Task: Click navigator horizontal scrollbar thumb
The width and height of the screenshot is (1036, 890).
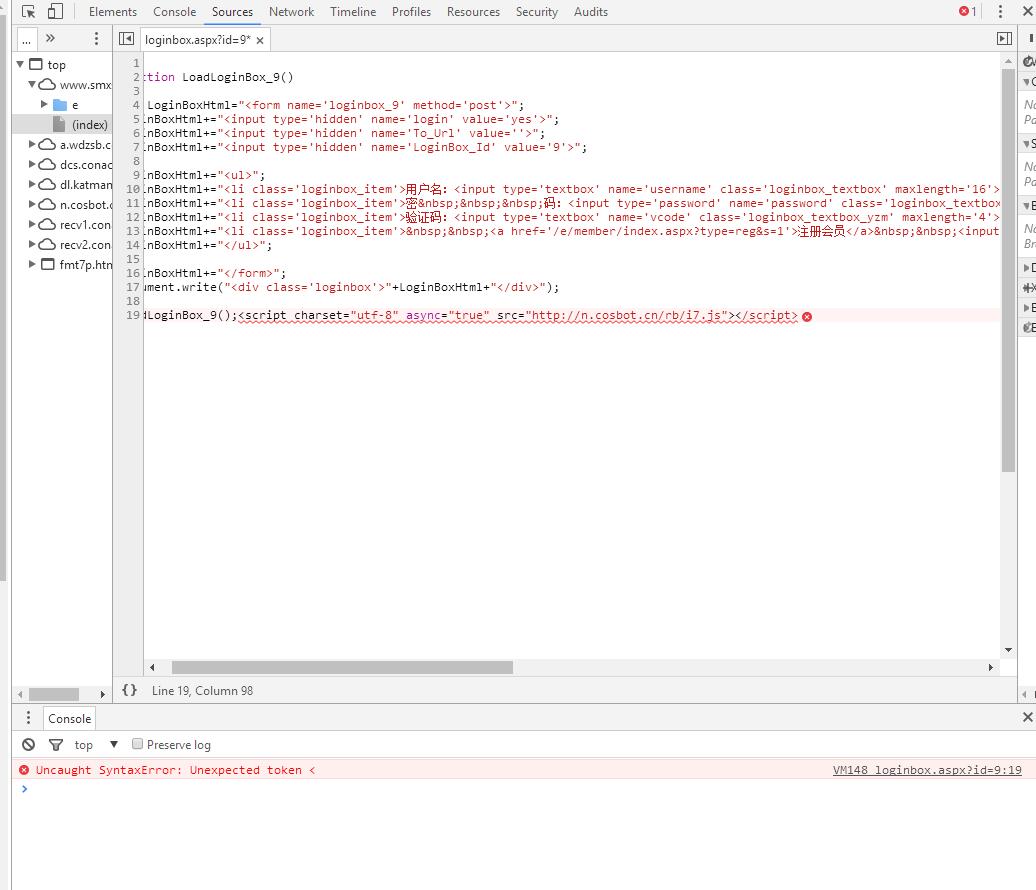Action: (54, 694)
